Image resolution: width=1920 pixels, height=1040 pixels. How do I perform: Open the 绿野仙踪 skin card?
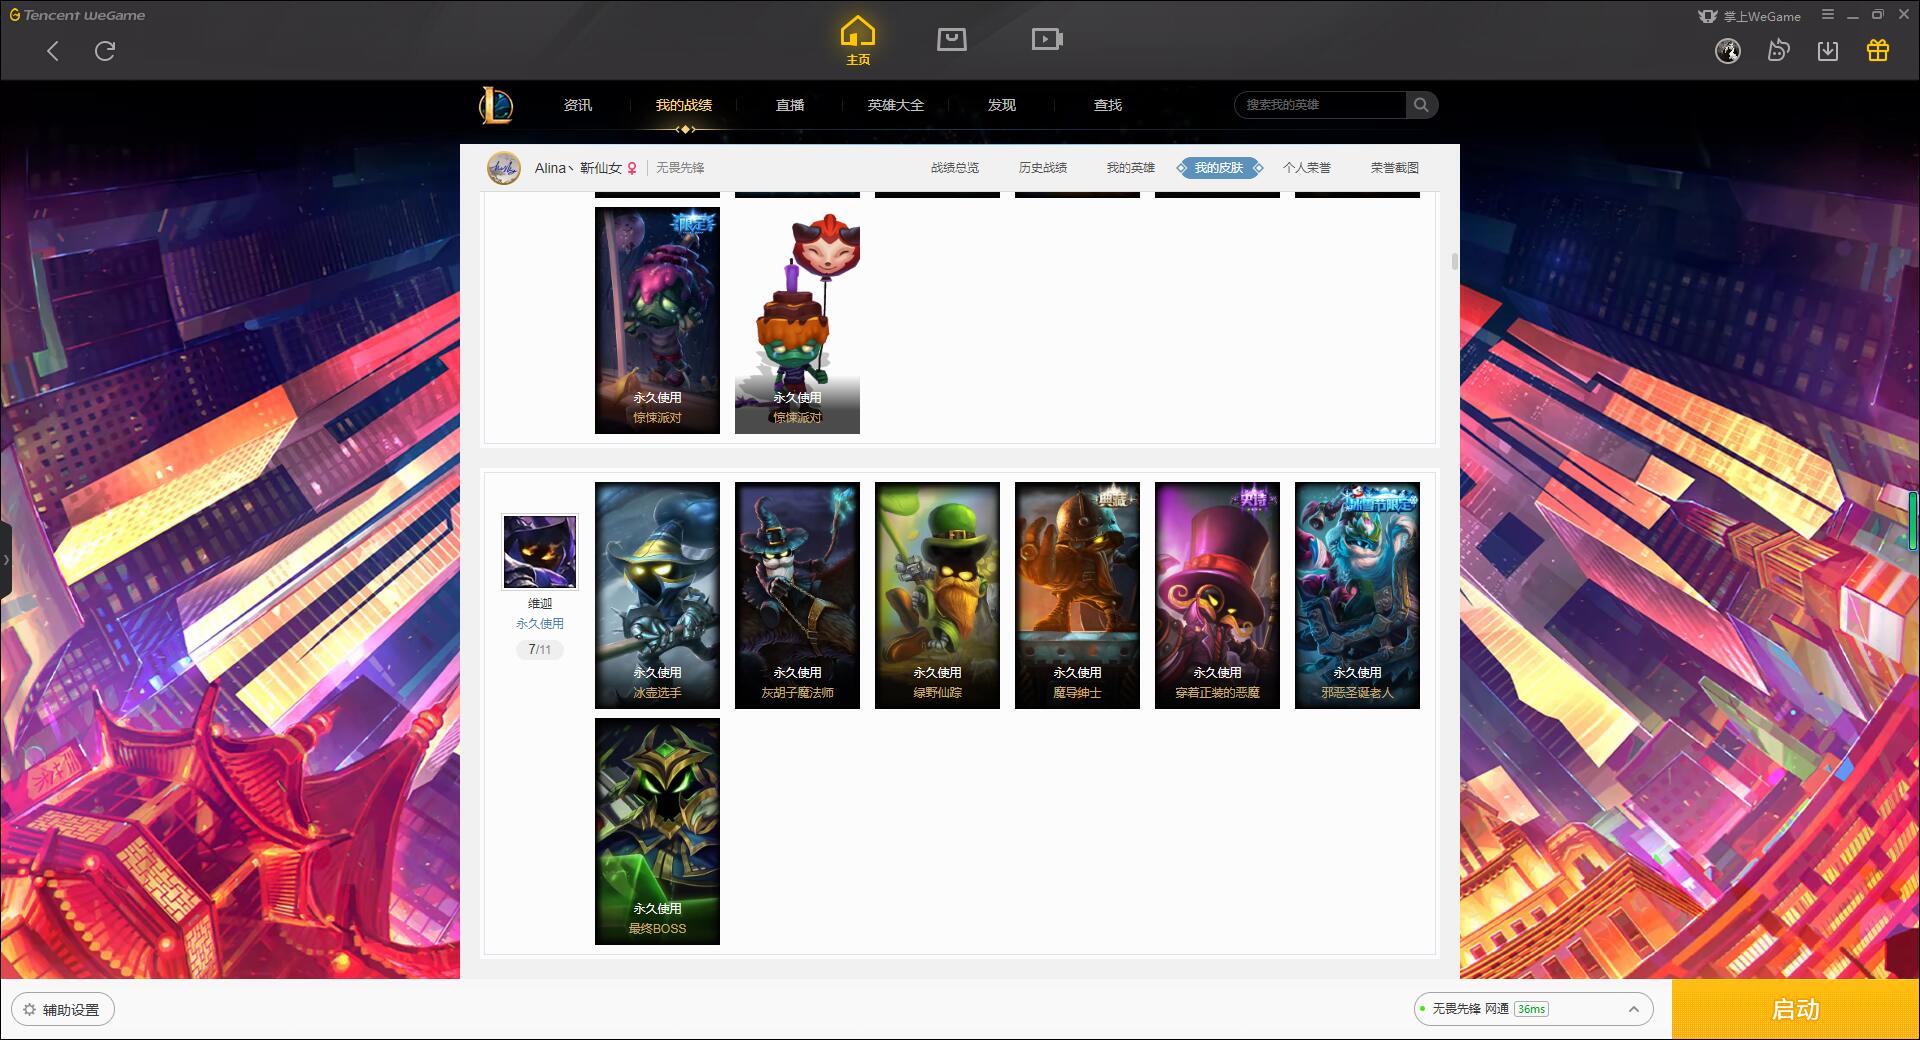[937, 595]
